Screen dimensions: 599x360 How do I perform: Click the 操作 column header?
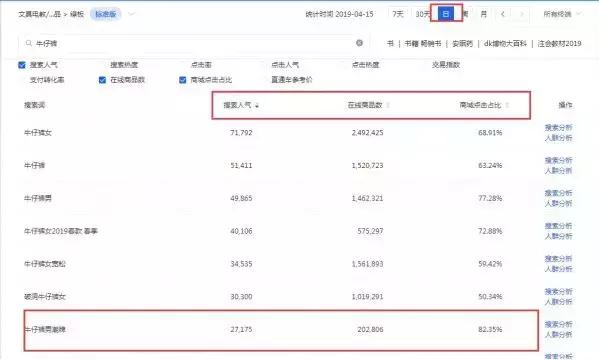[x=565, y=105]
